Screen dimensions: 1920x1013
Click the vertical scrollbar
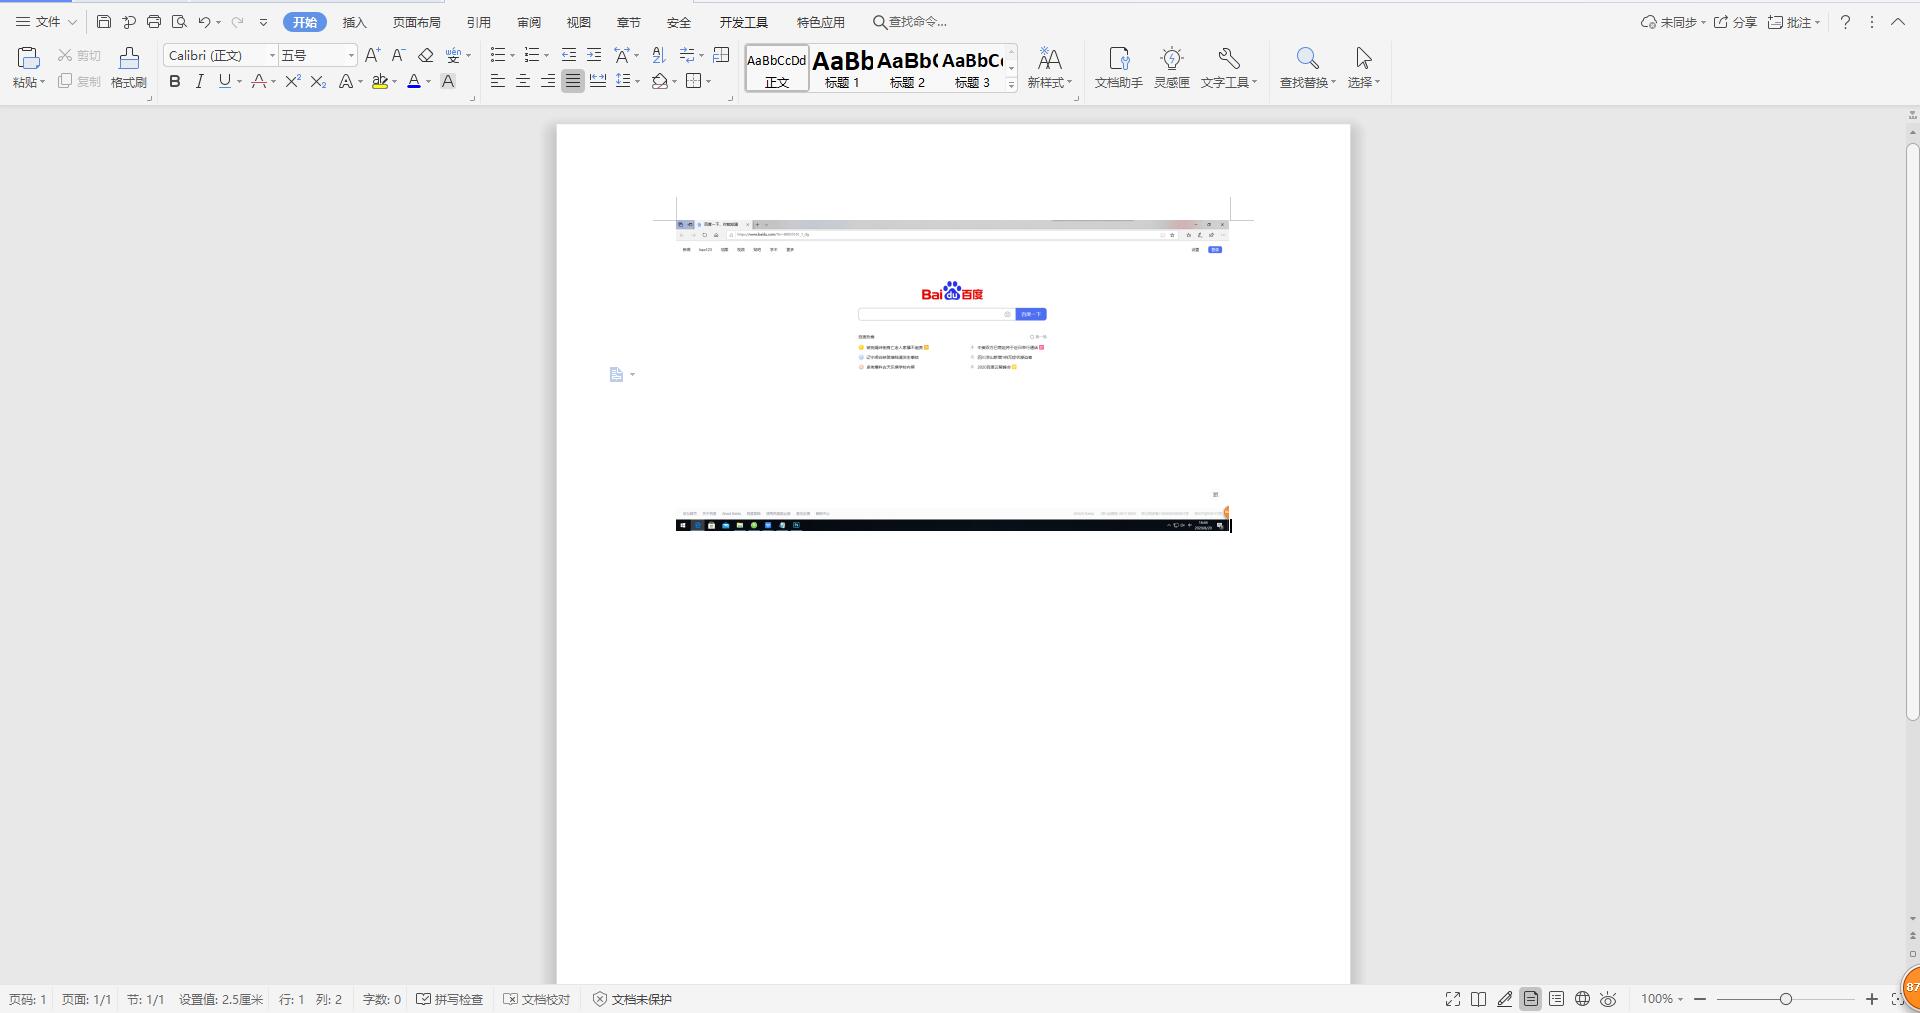tap(1912, 432)
